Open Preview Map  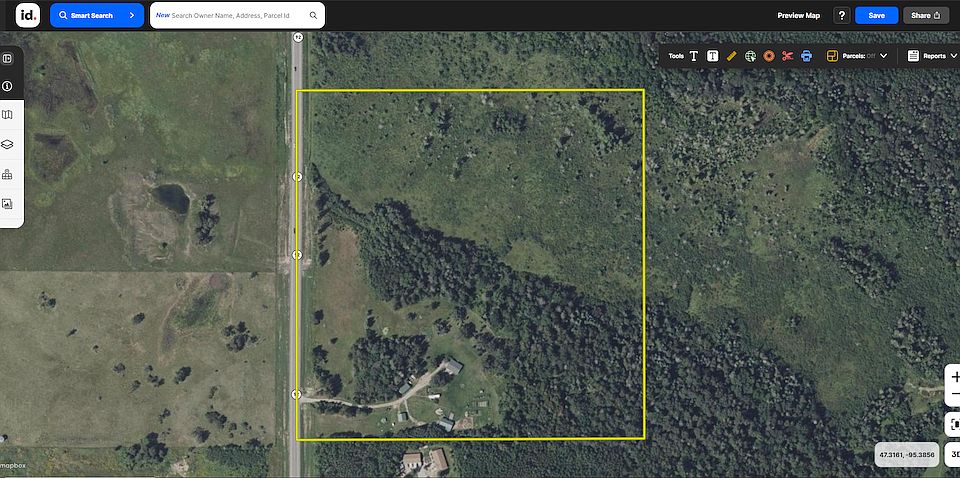click(x=798, y=15)
